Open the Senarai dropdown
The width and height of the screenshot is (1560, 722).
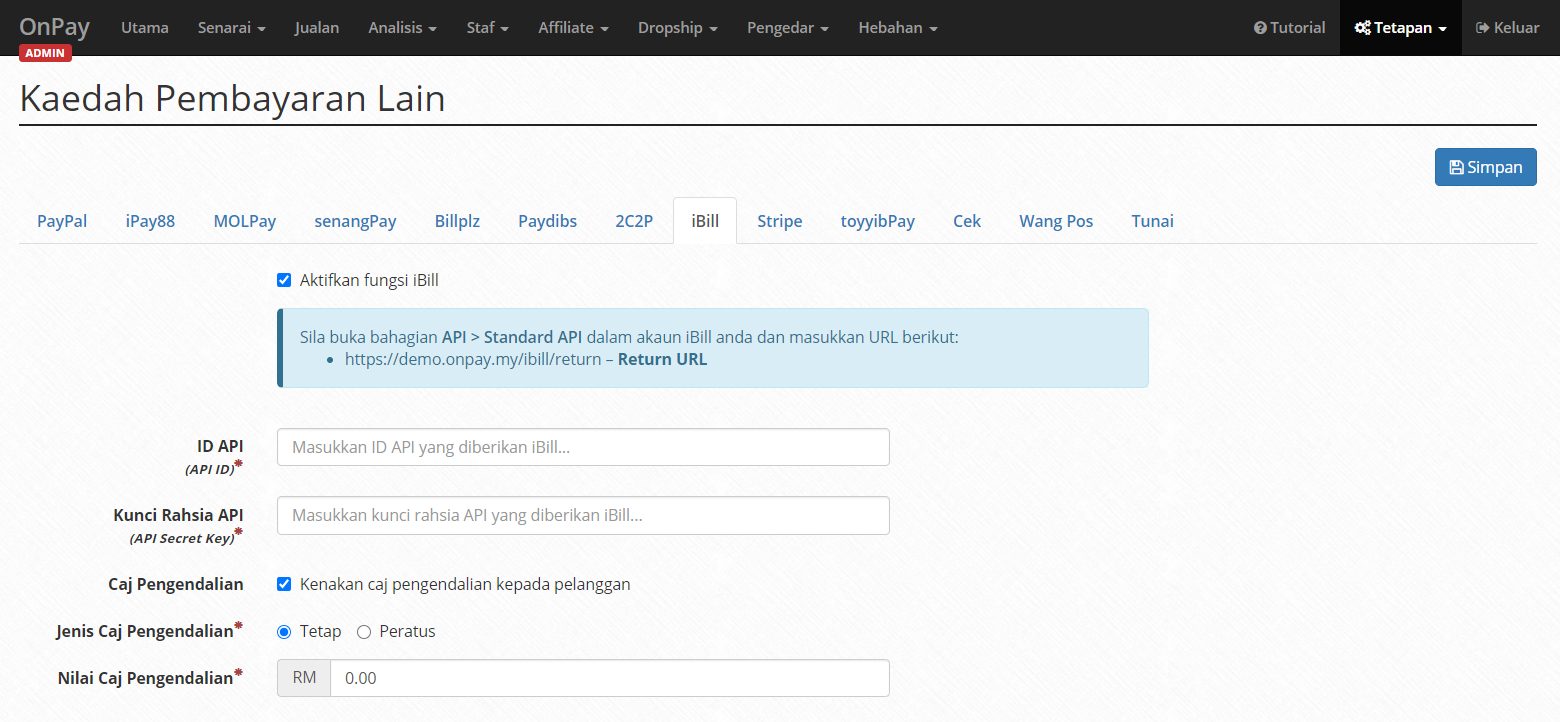pyautogui.click(x=231, y=27)
